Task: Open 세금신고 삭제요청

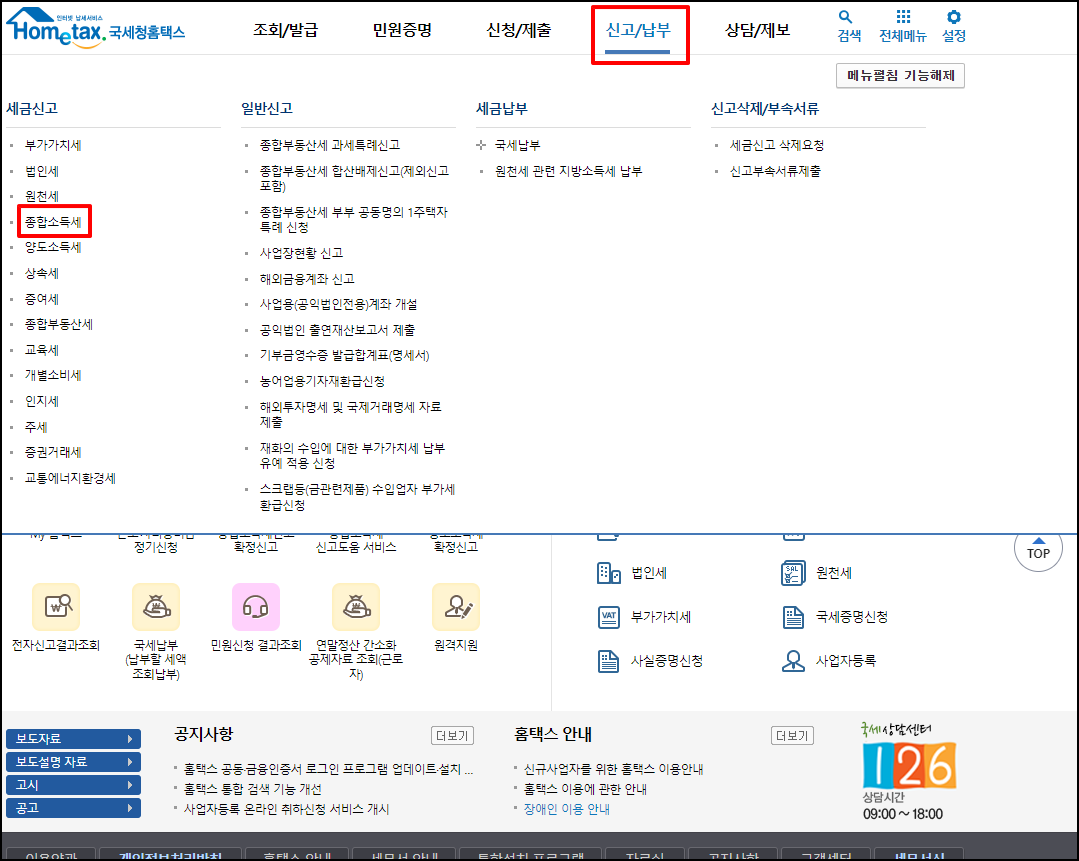Action: 777,145
